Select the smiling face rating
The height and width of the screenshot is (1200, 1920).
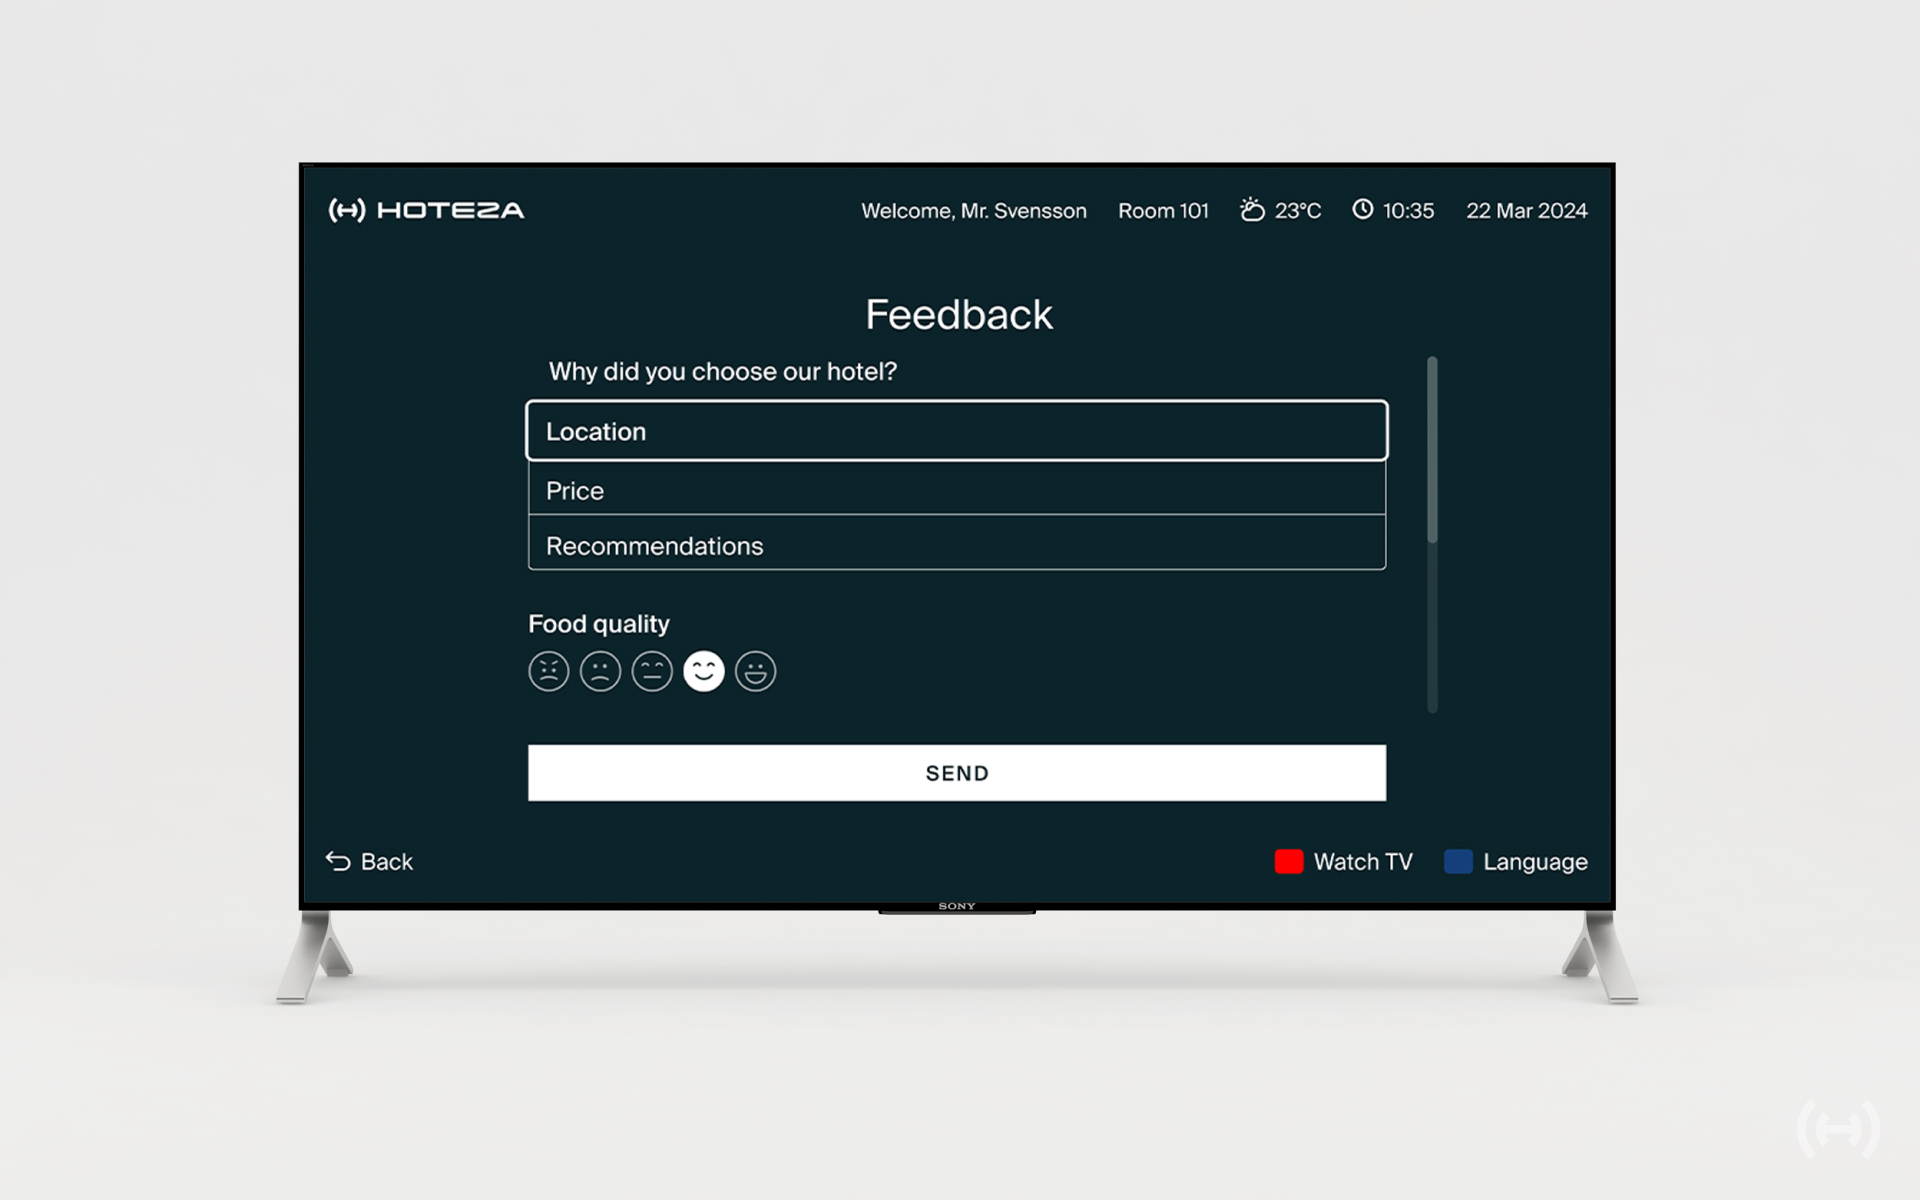click(704, 671)
